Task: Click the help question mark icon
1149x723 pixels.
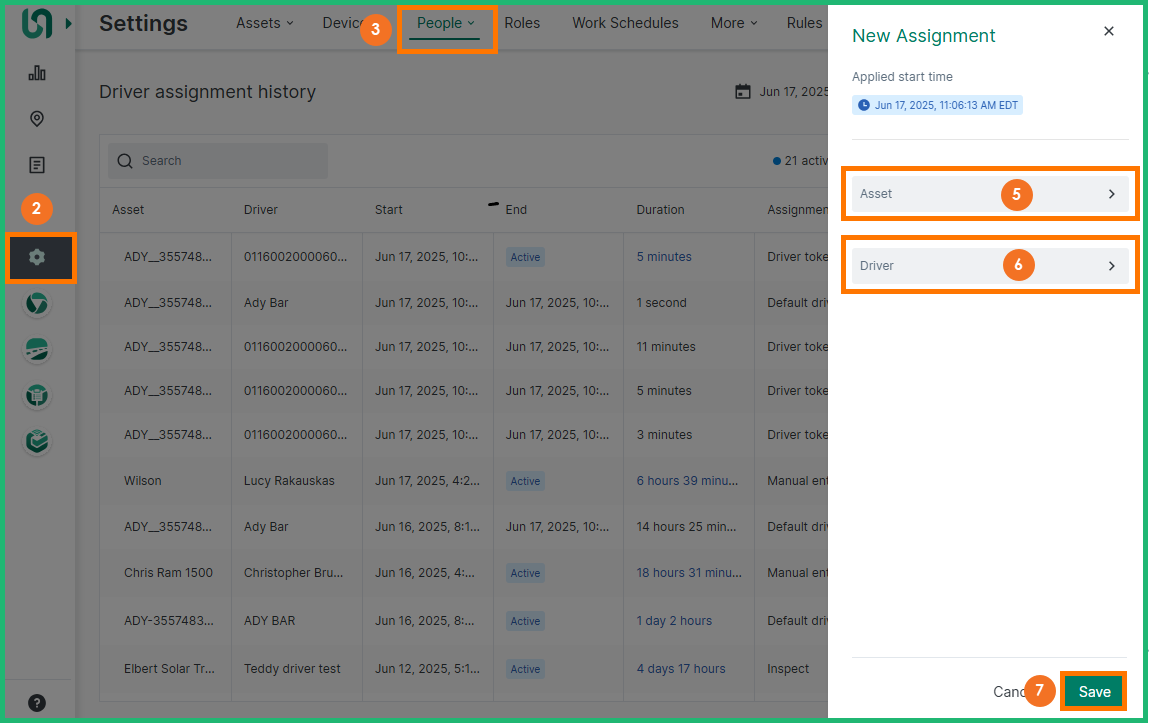Action: point(37,702)
